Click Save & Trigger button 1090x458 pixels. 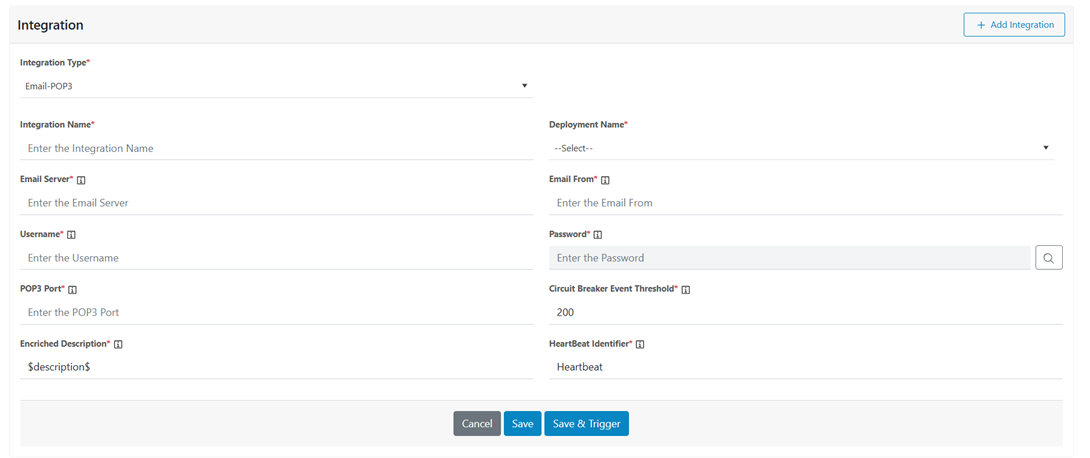tap(586, 424)
